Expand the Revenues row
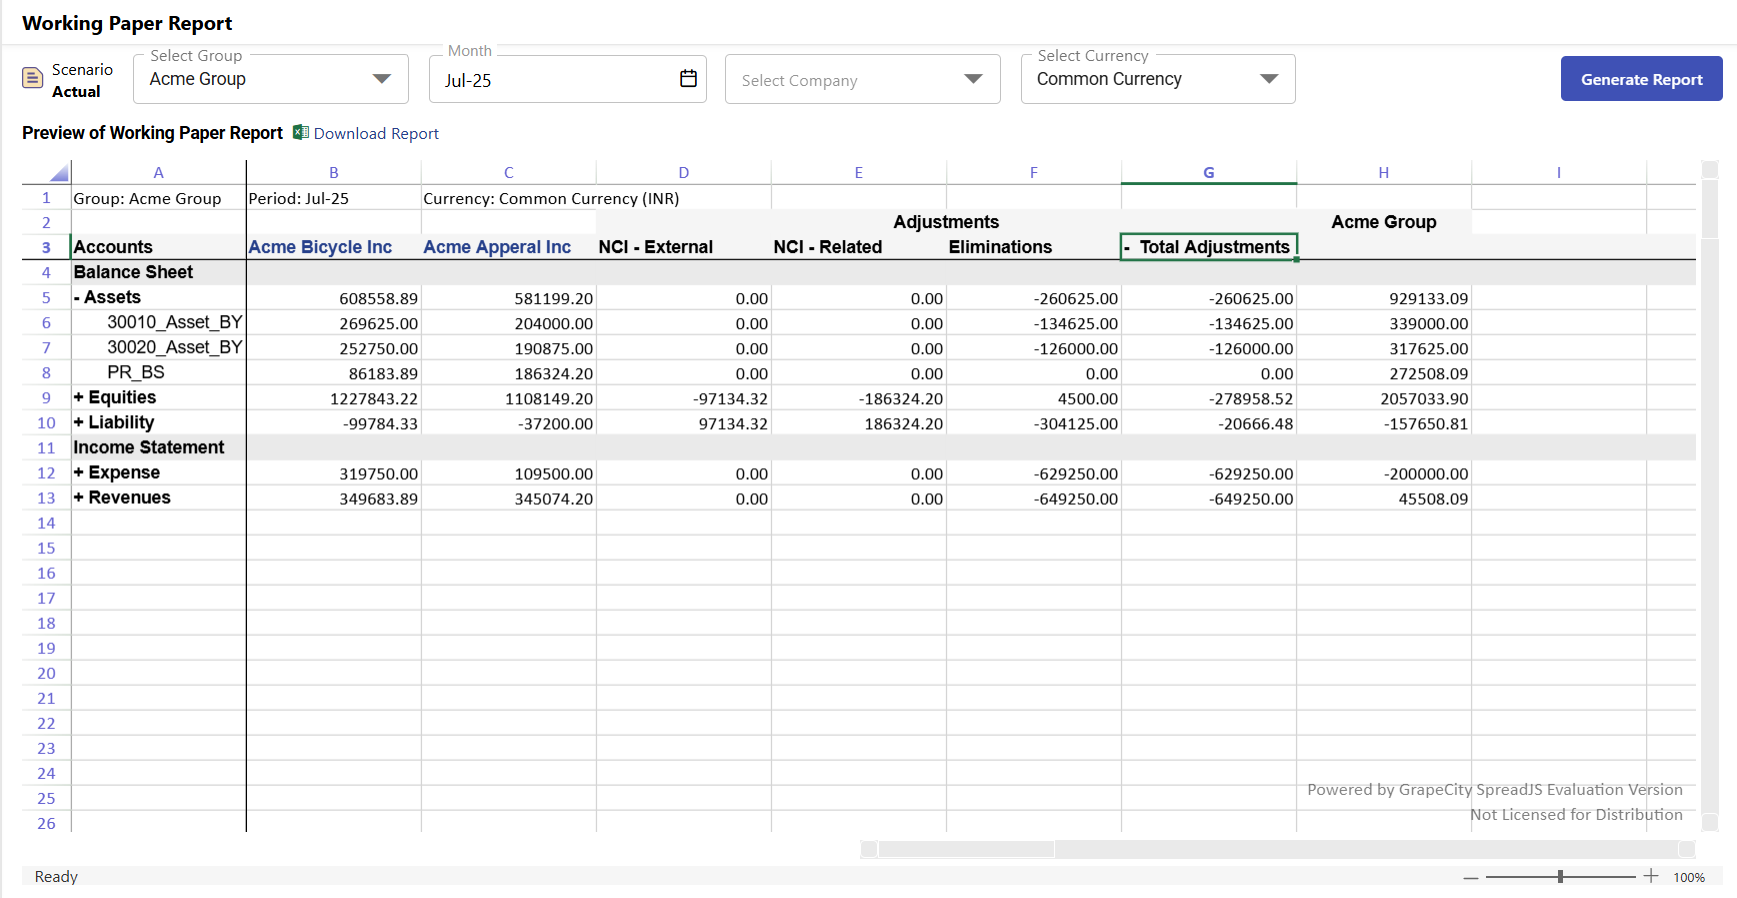 pos(78,497)
